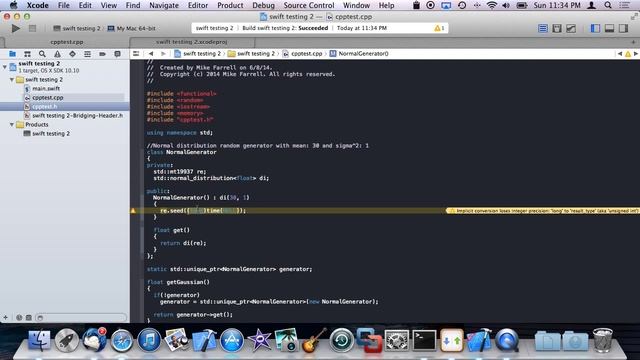
Task: Collapse the swift testing 2 project root
Action: [4, 67]
